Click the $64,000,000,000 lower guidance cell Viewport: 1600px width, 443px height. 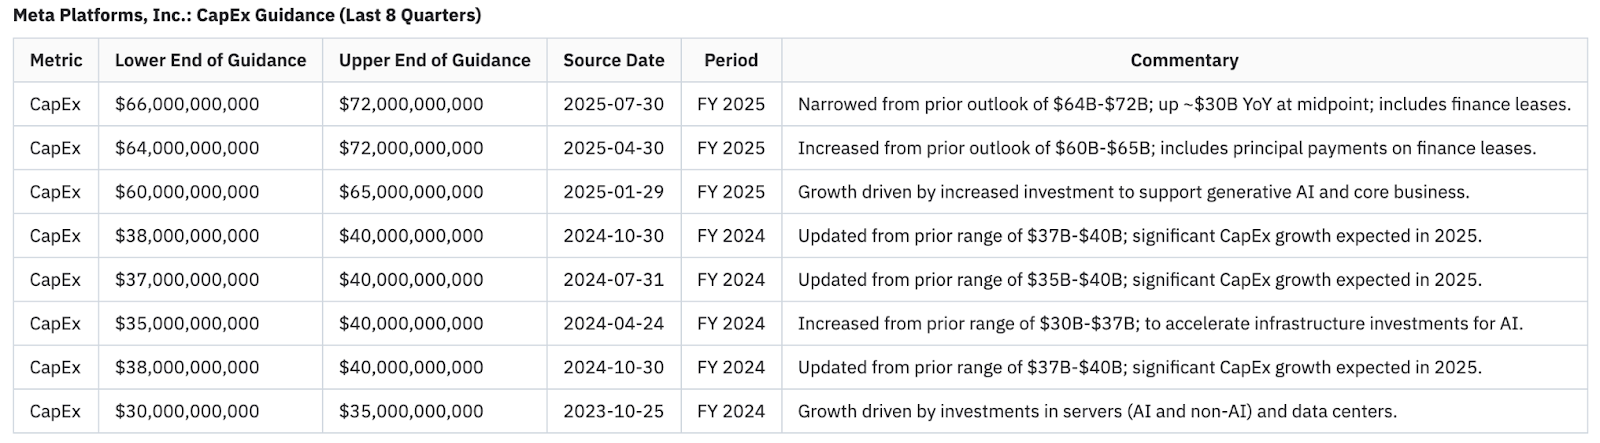pyautogui.click(x=187, y=148)
